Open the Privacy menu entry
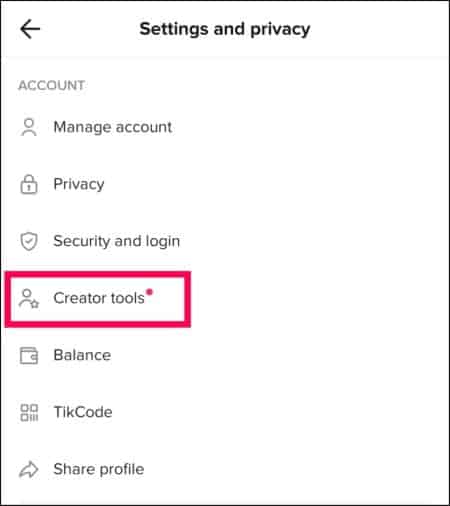The image size is (450, 506). click(79, 184)
